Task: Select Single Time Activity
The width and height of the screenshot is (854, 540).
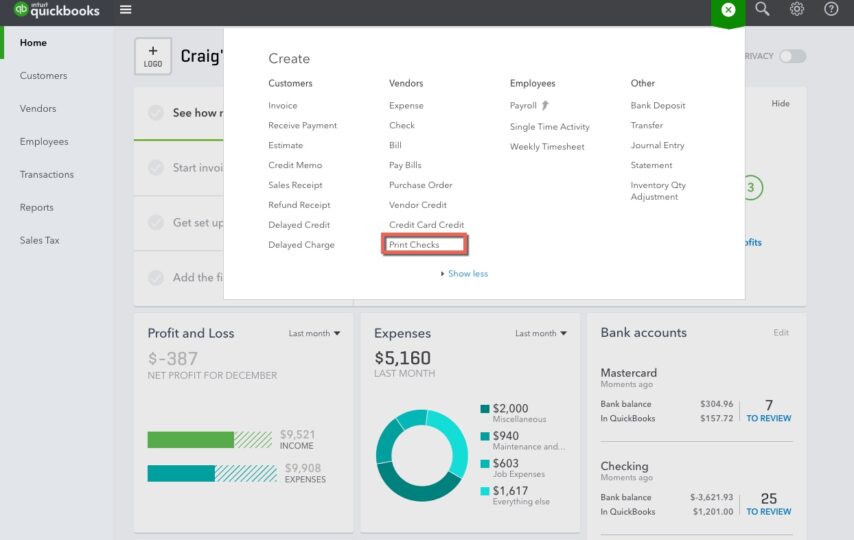Action: pyautogui.click(x=550, y=127)
